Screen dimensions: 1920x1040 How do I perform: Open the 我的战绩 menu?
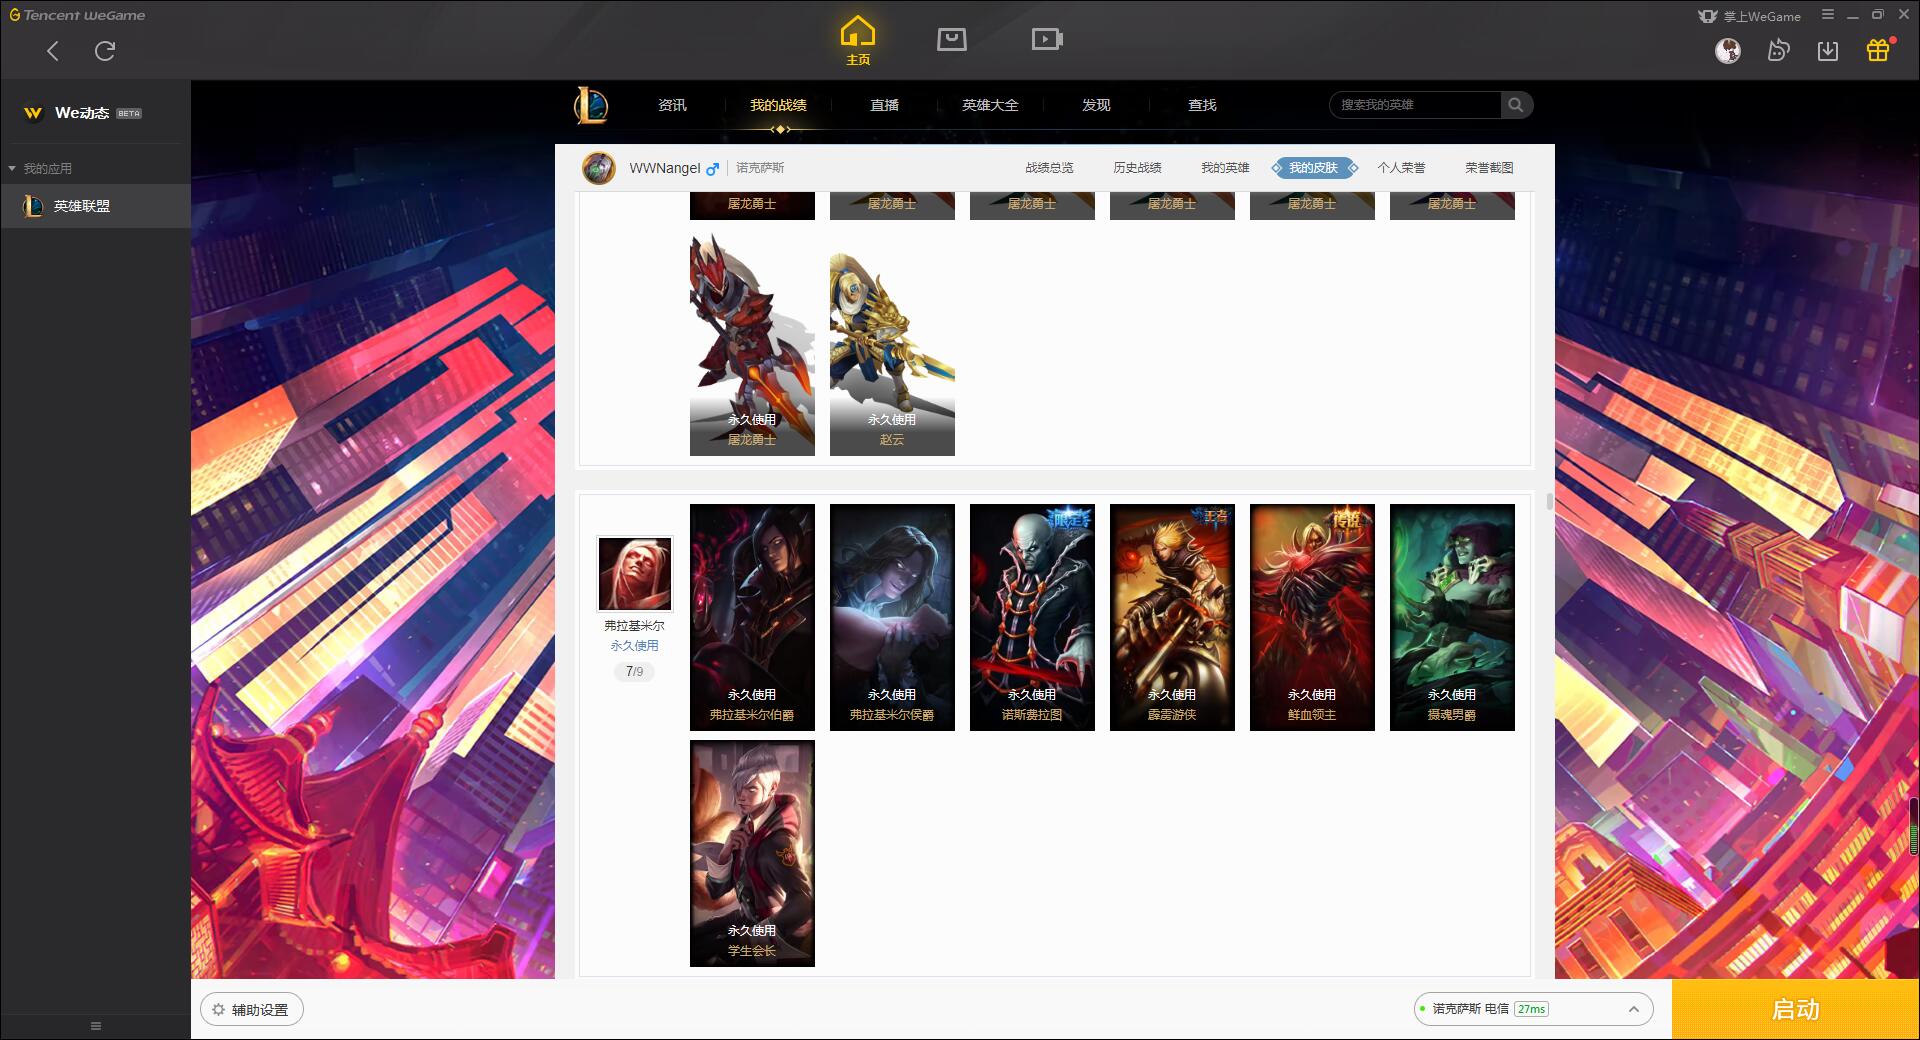pos(778,105)
